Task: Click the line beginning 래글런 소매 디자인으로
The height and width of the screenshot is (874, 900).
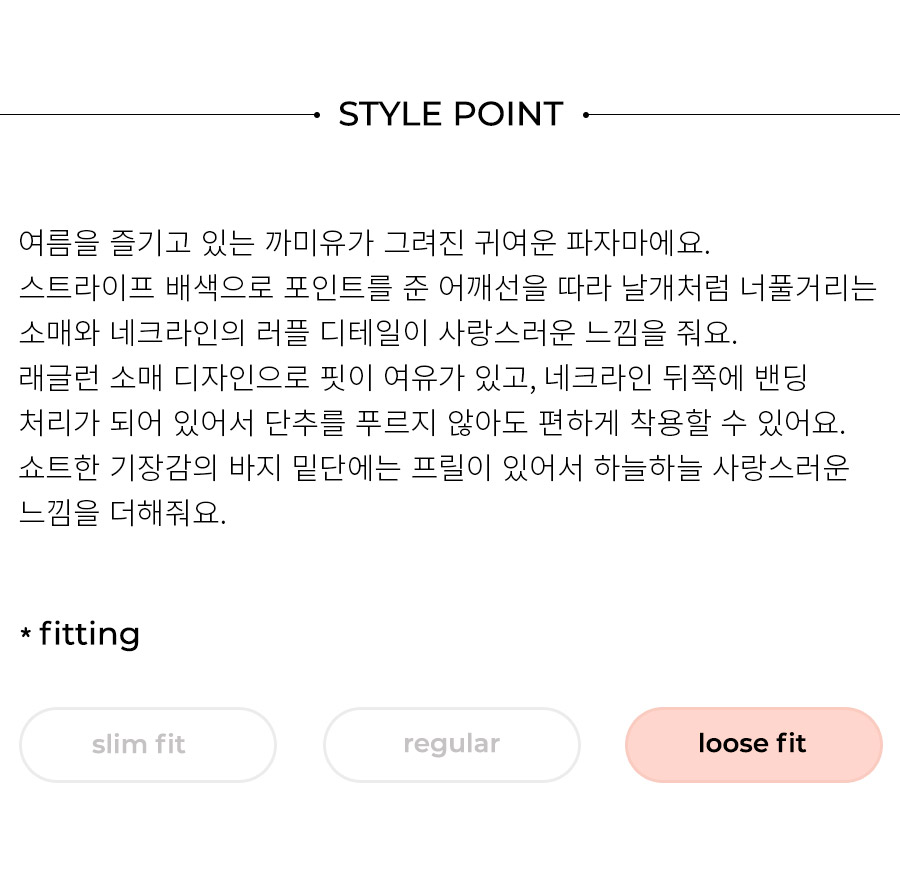Action: pos(413,378)
